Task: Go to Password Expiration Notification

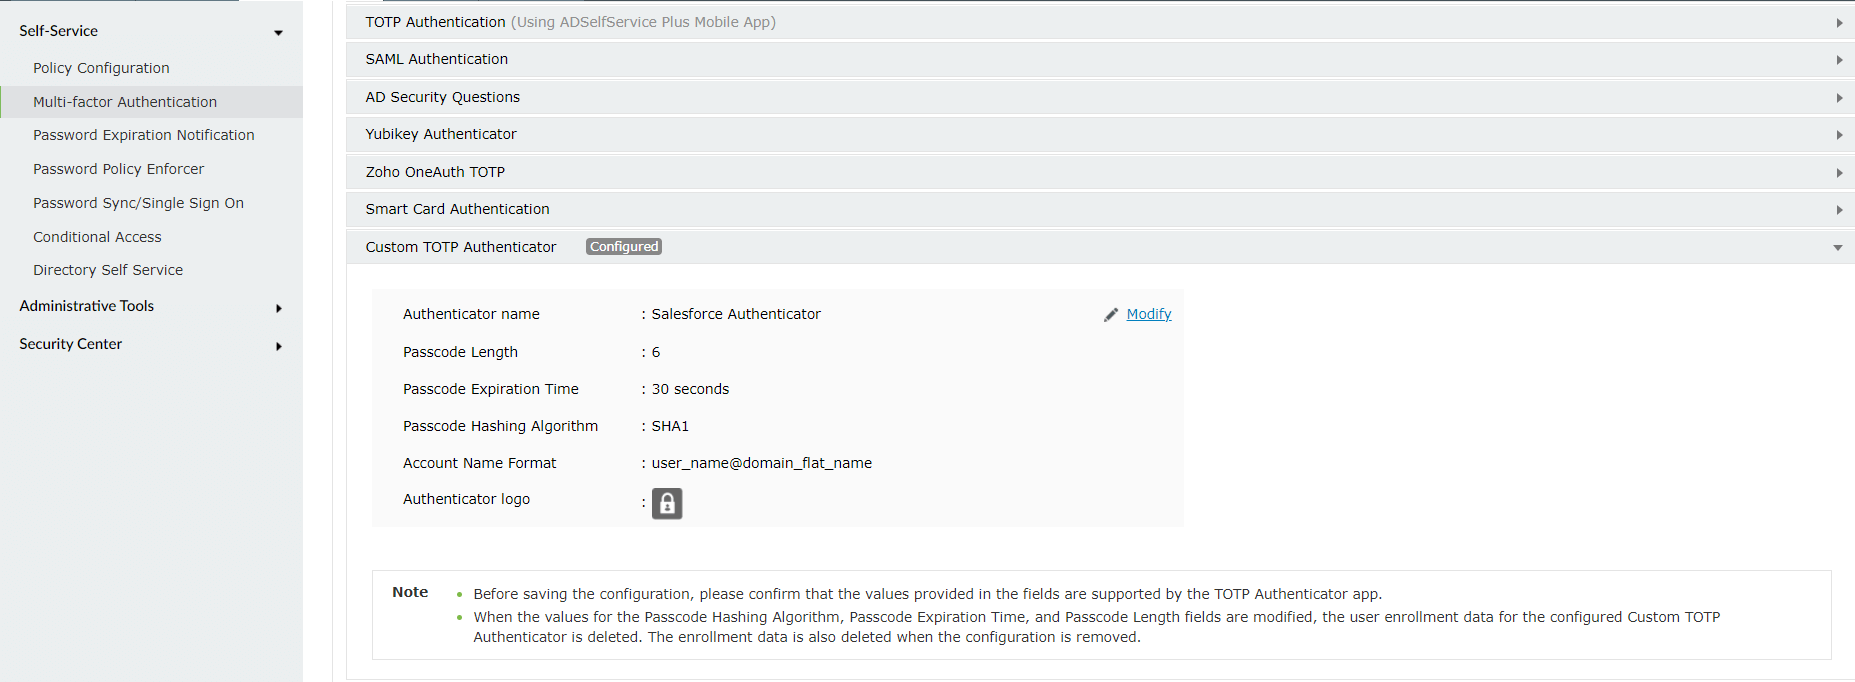Action: click(x=143, y=135)
